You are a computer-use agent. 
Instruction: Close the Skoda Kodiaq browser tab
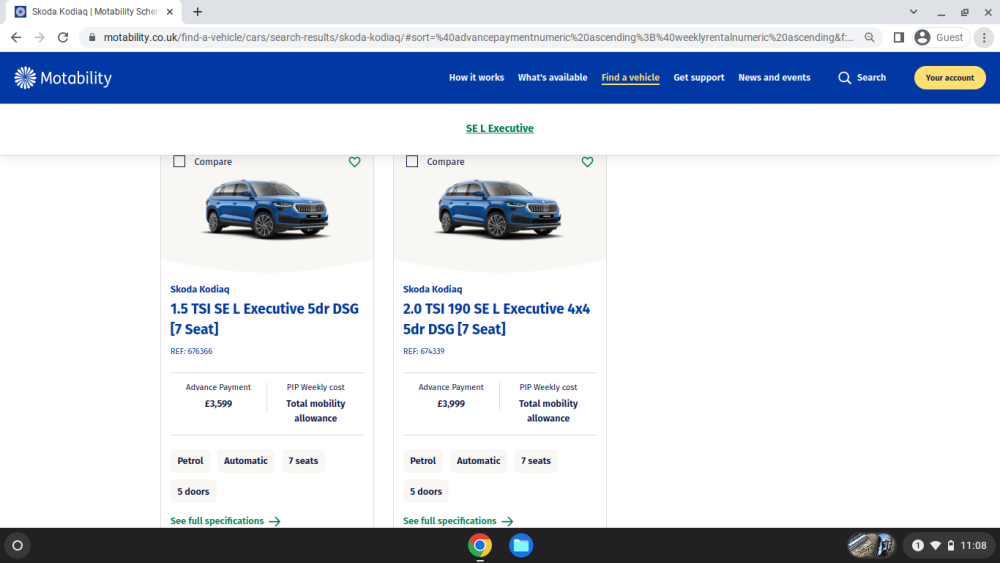170,11
